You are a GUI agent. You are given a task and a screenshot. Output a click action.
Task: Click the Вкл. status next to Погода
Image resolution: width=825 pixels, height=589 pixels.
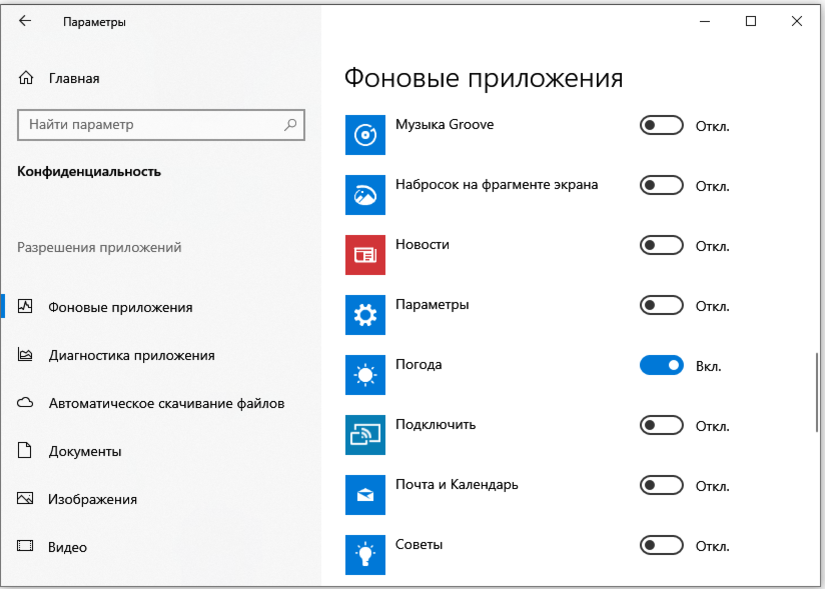[x=708, y=366]
